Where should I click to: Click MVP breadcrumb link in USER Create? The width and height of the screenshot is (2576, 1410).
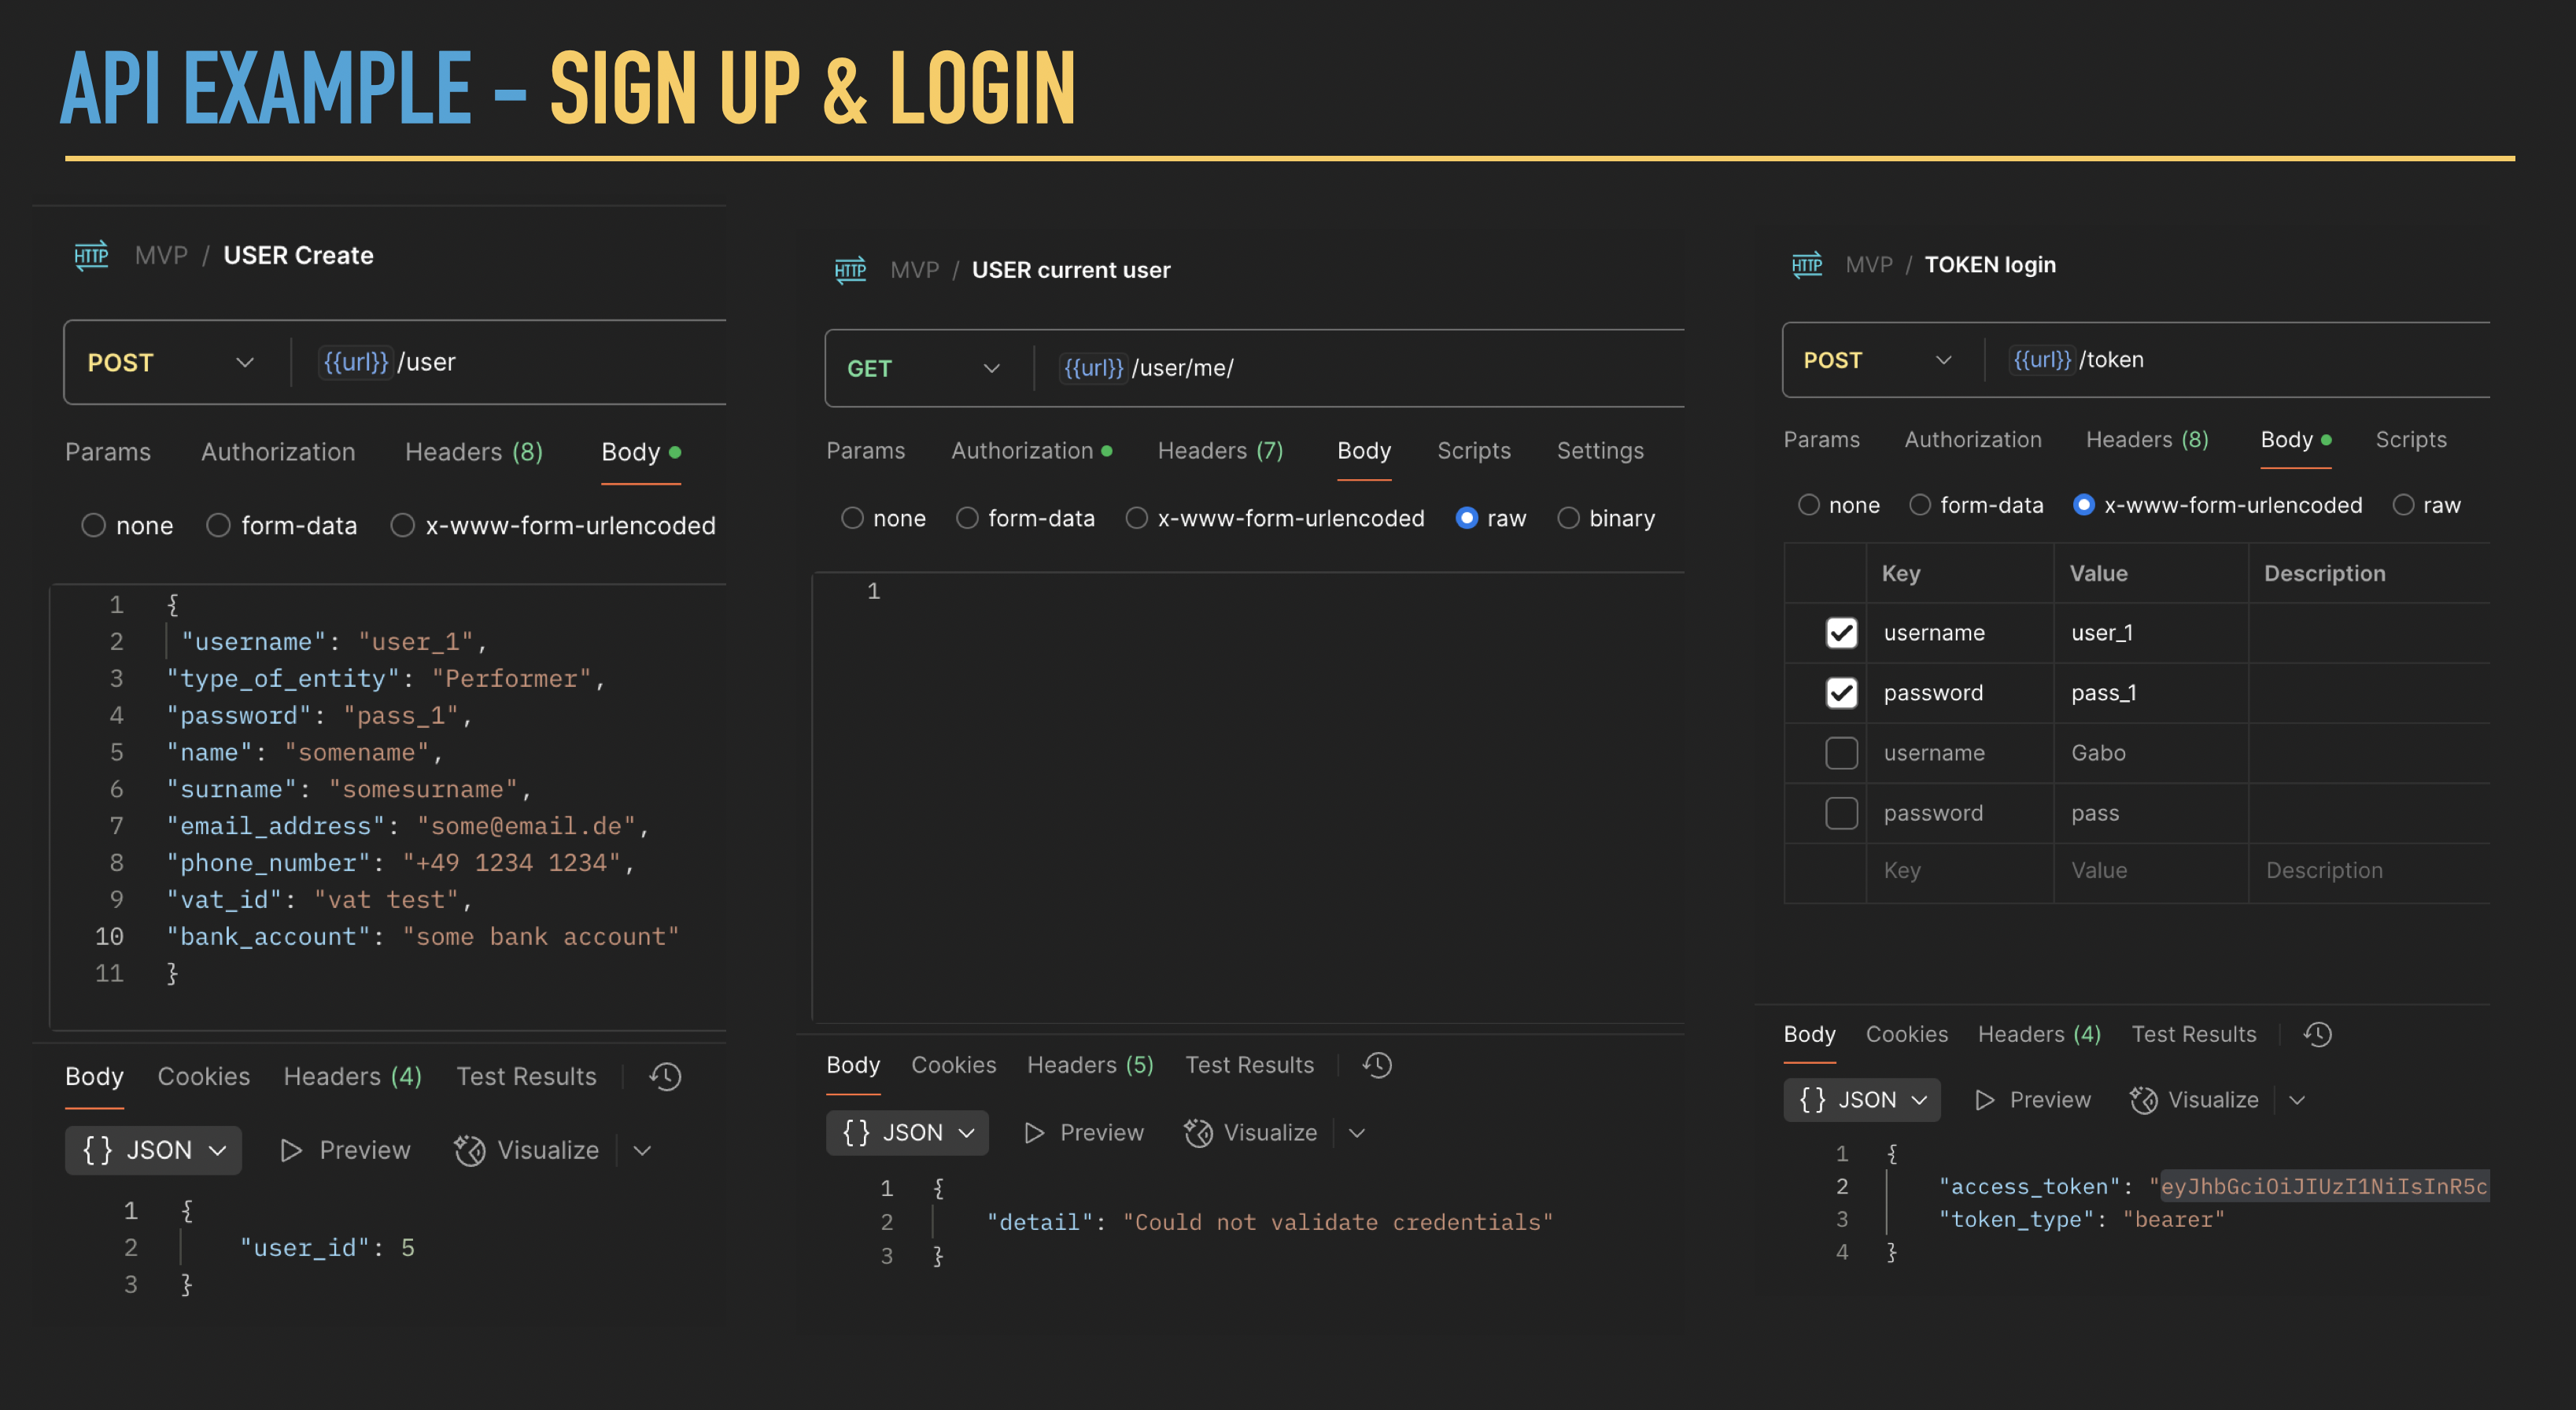coord(162,256)
